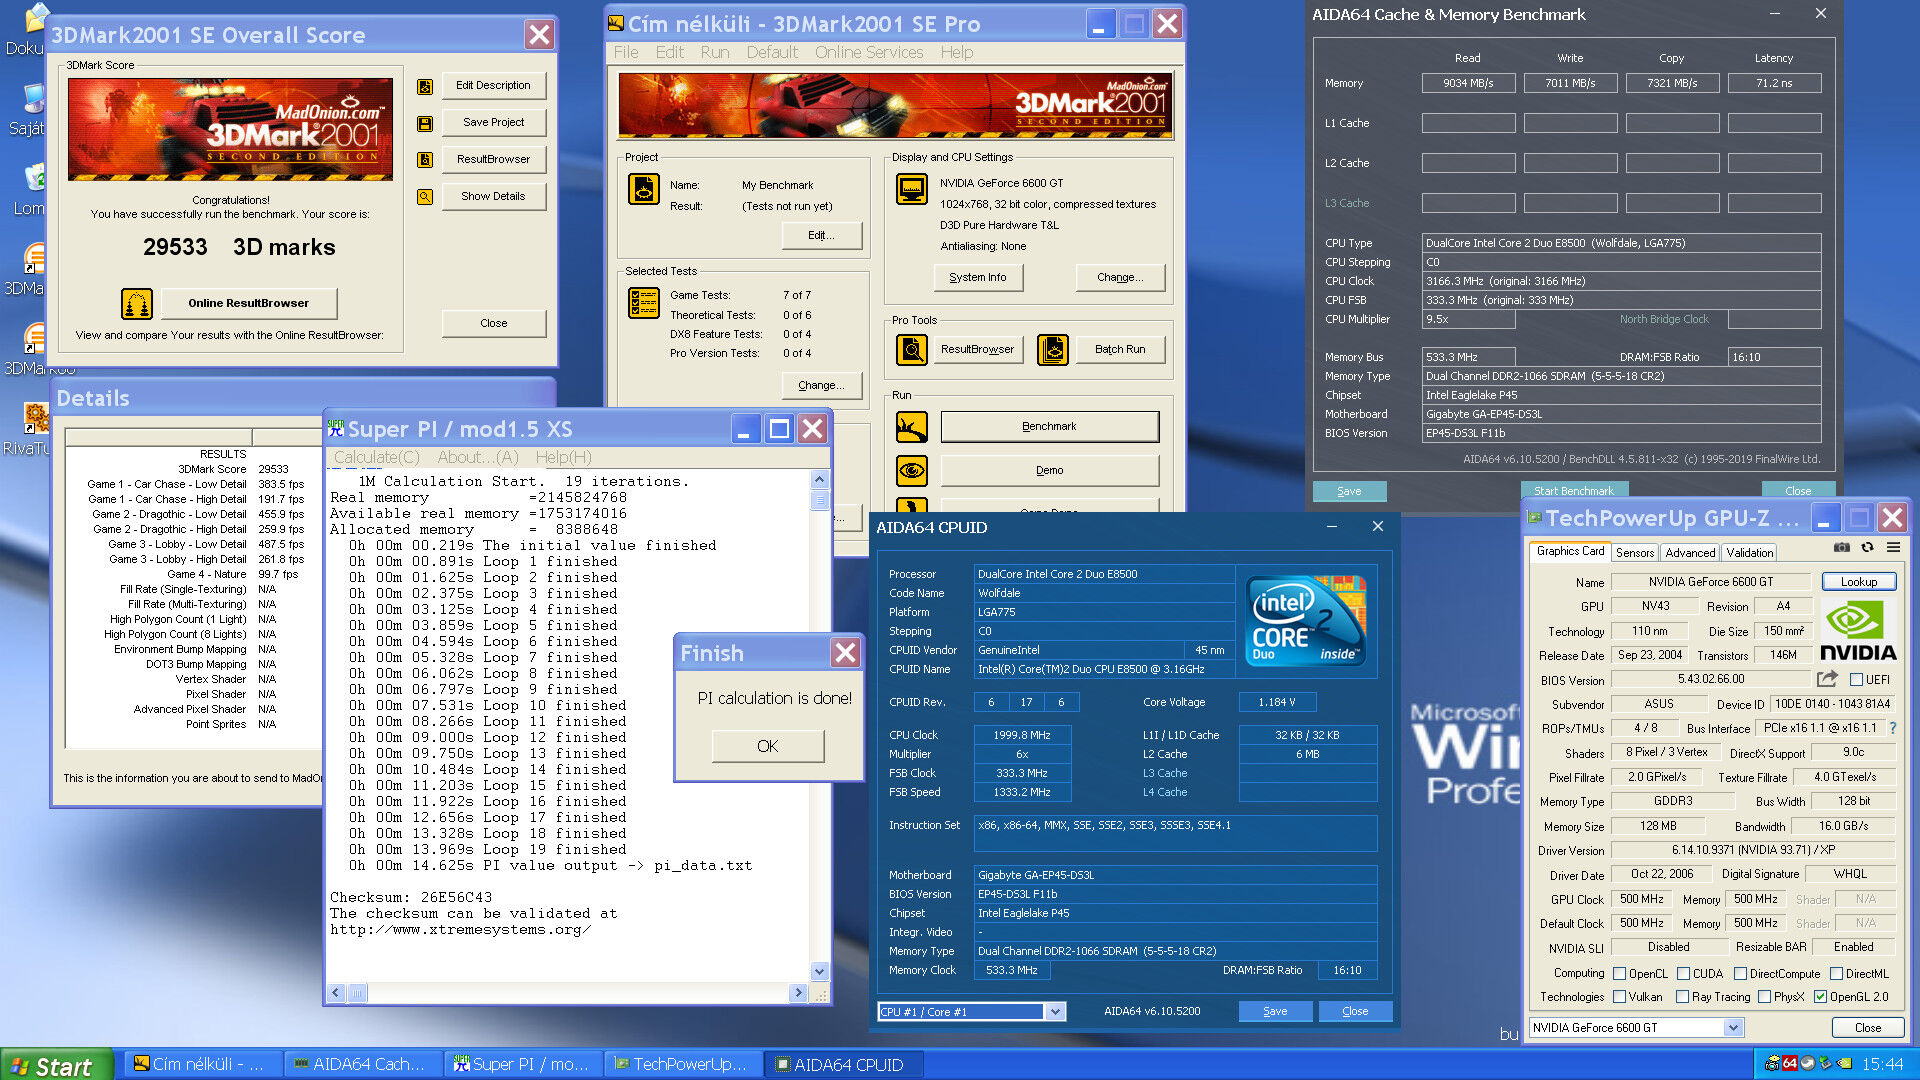The height and width of the screenshot is (1080, 1920).
Task: Click the screenshot camera tray icon
Action: coord(1773,1064)
